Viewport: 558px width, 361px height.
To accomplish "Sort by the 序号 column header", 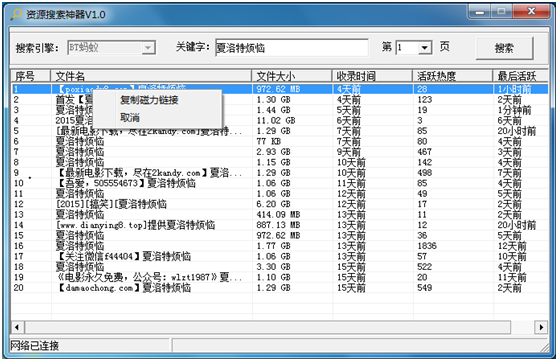I will 31,76.
